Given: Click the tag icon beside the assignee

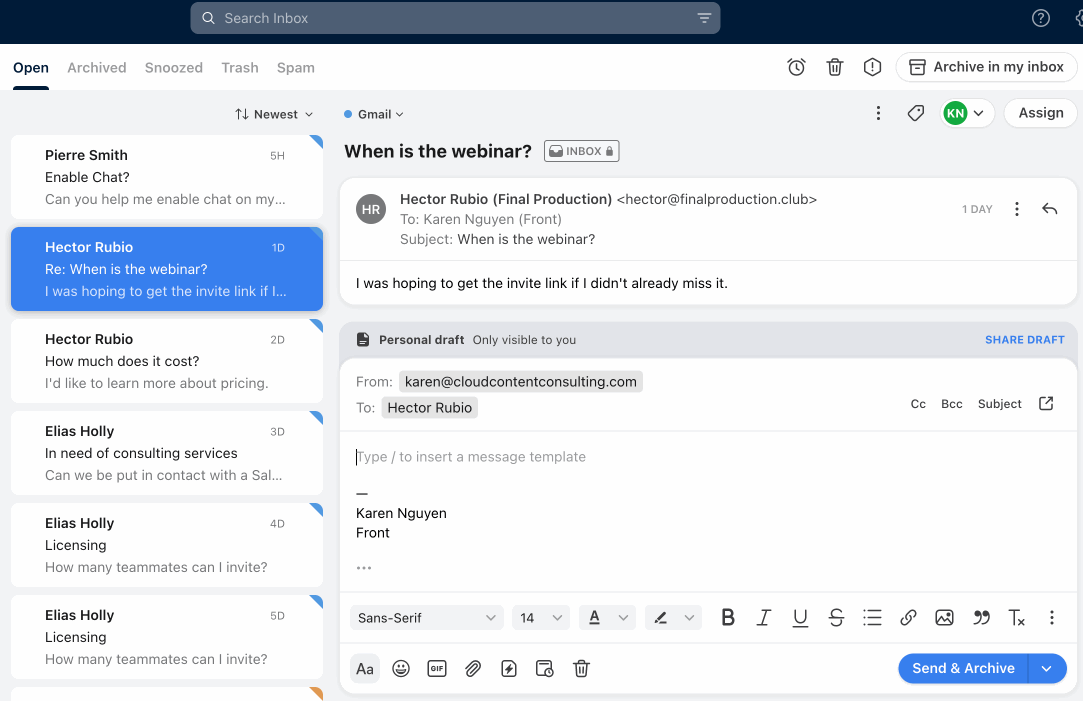Looking at the screenshot, I should [915, 113].
